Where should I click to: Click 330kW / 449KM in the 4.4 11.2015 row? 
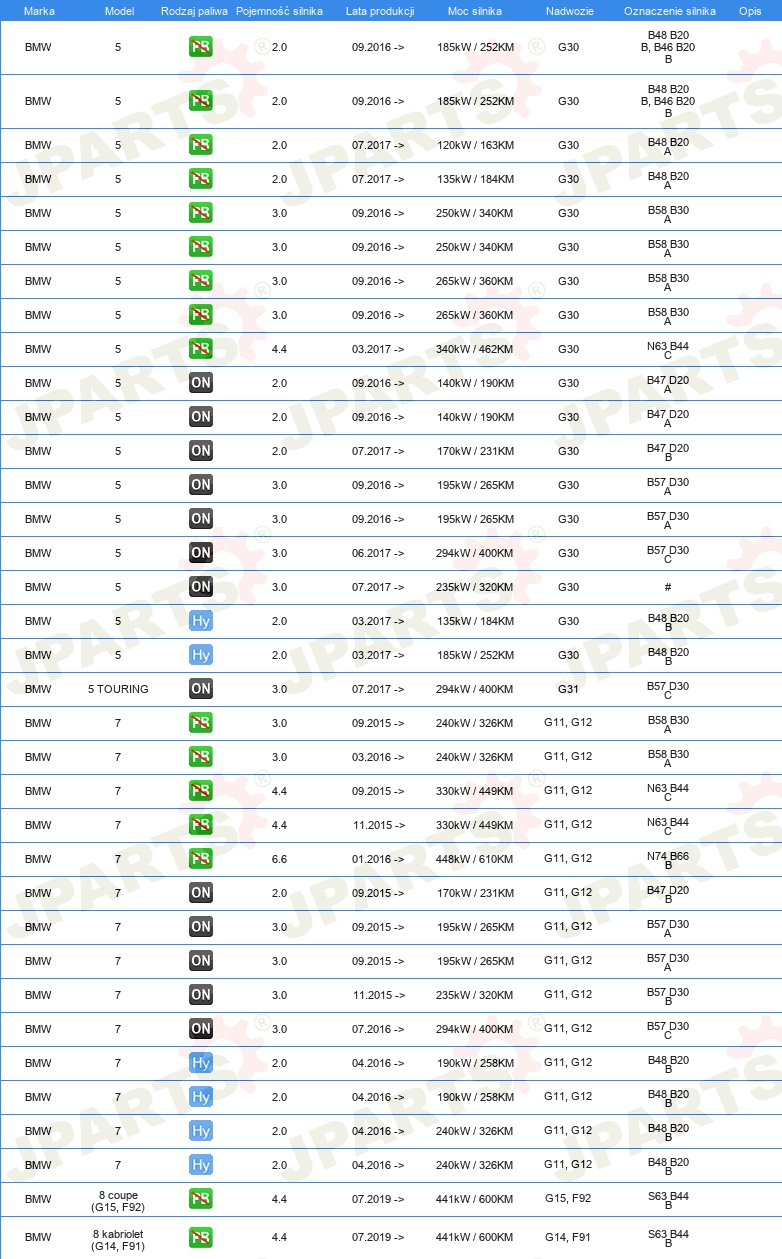click(475, 825)
